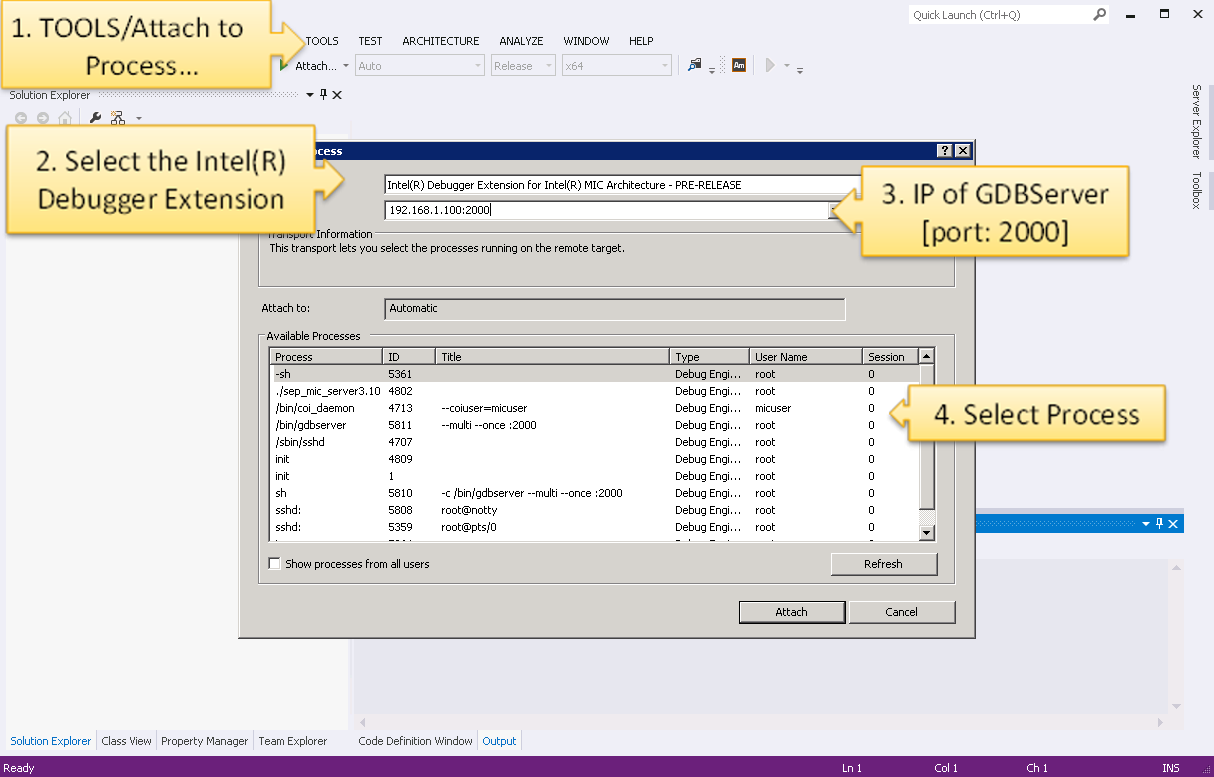The width and height of the screenshot is (1214, 777).
Task: Open the ANALYZE menu
Action: [x=521, y=41]
